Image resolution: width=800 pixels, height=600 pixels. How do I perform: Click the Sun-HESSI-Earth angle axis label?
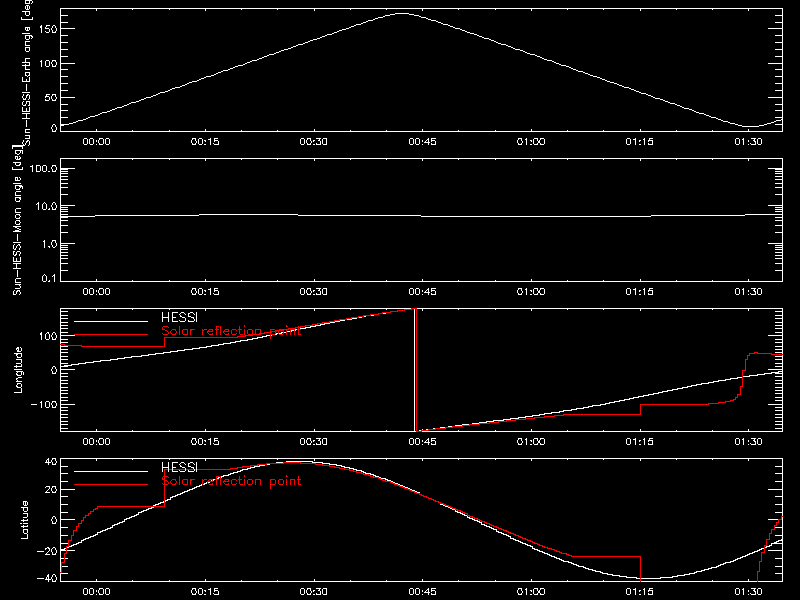pyautogui.click(x=27, y=72)
